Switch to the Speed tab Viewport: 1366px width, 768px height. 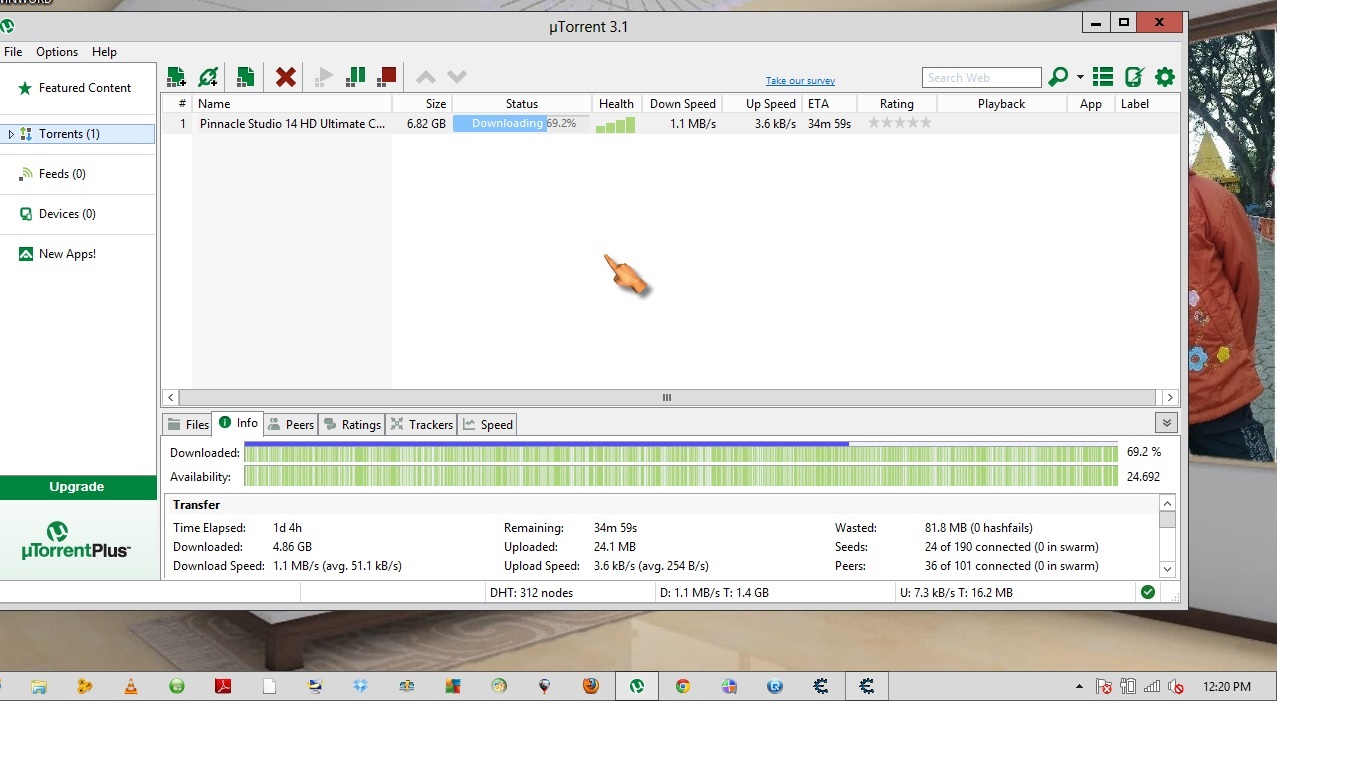coord(488,425)
